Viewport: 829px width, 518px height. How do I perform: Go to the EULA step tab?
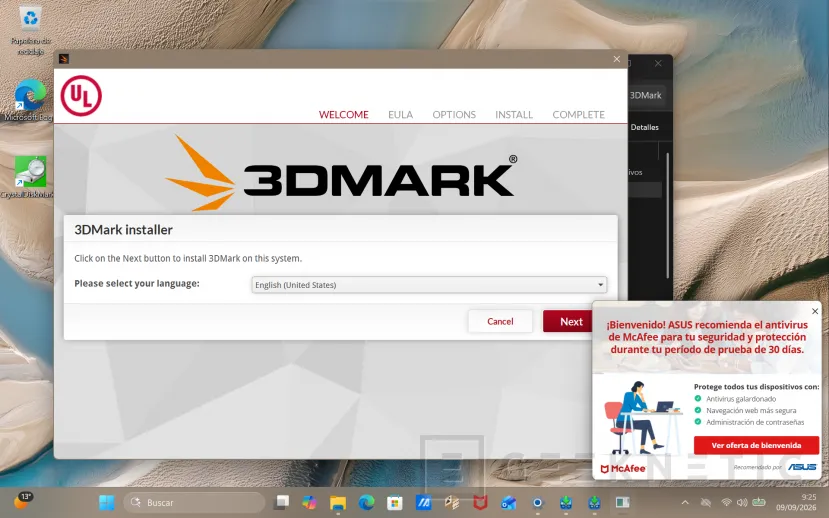click(x=400, y=114)
